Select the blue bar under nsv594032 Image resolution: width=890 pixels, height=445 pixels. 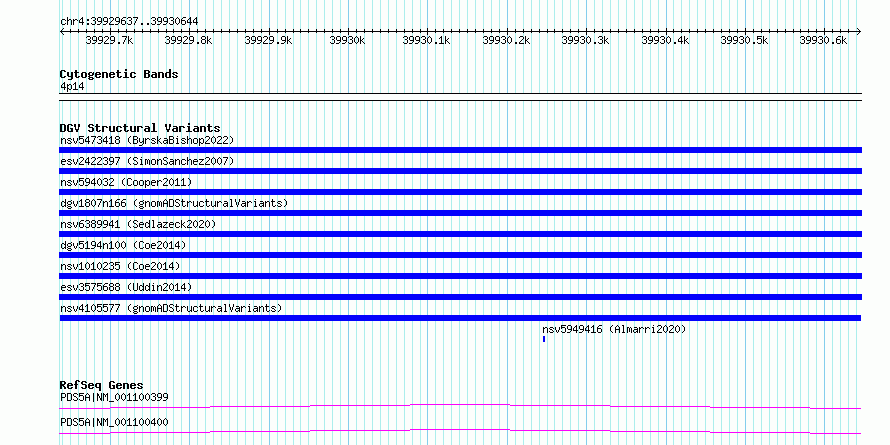[x=461, y=192]
